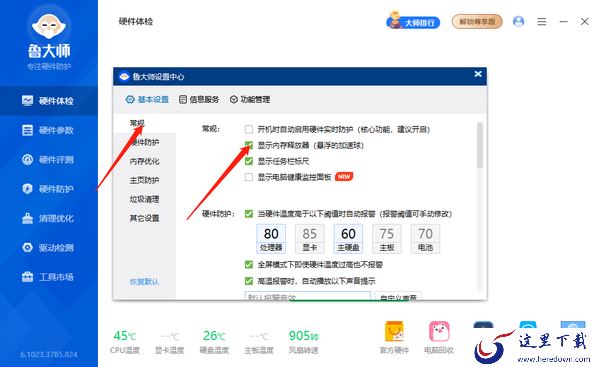Viewport: 600px width, 367px height.
Task: Select 垃圾清理 in settings list
Action: tap(145, 199)
